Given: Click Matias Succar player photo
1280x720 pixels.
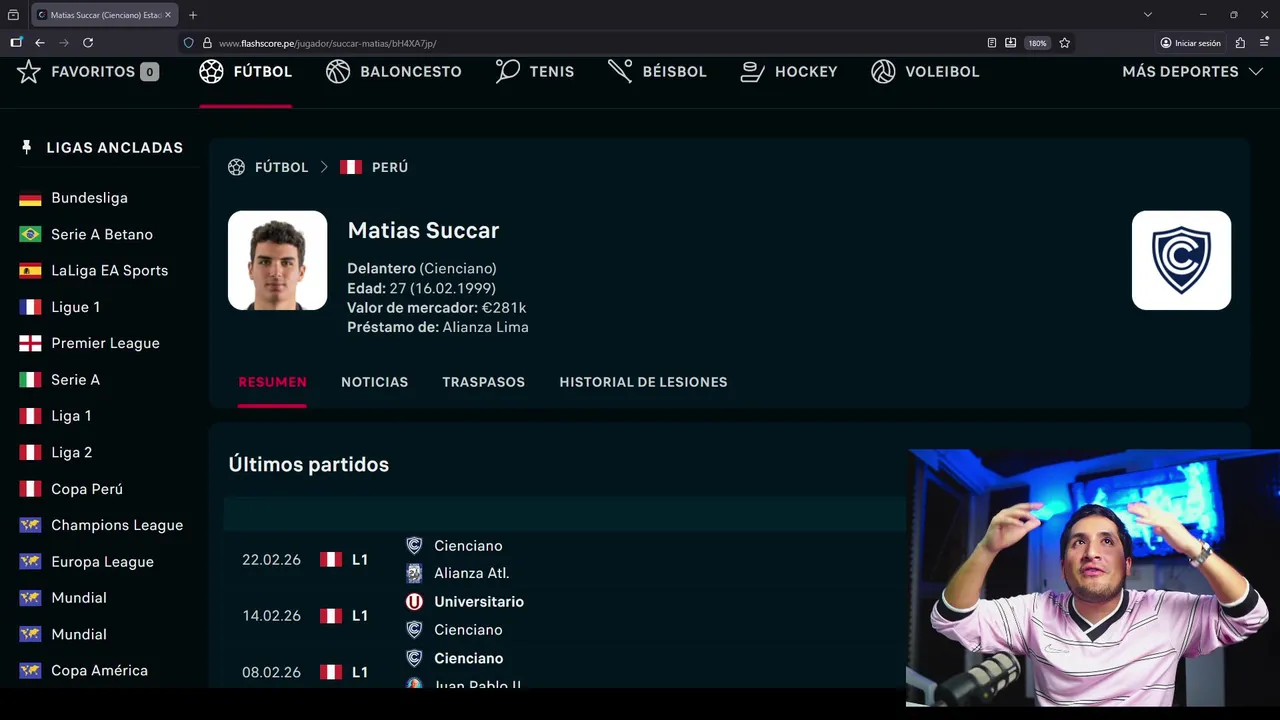Looking at the screenshot, I should click(x=277, y=260).
